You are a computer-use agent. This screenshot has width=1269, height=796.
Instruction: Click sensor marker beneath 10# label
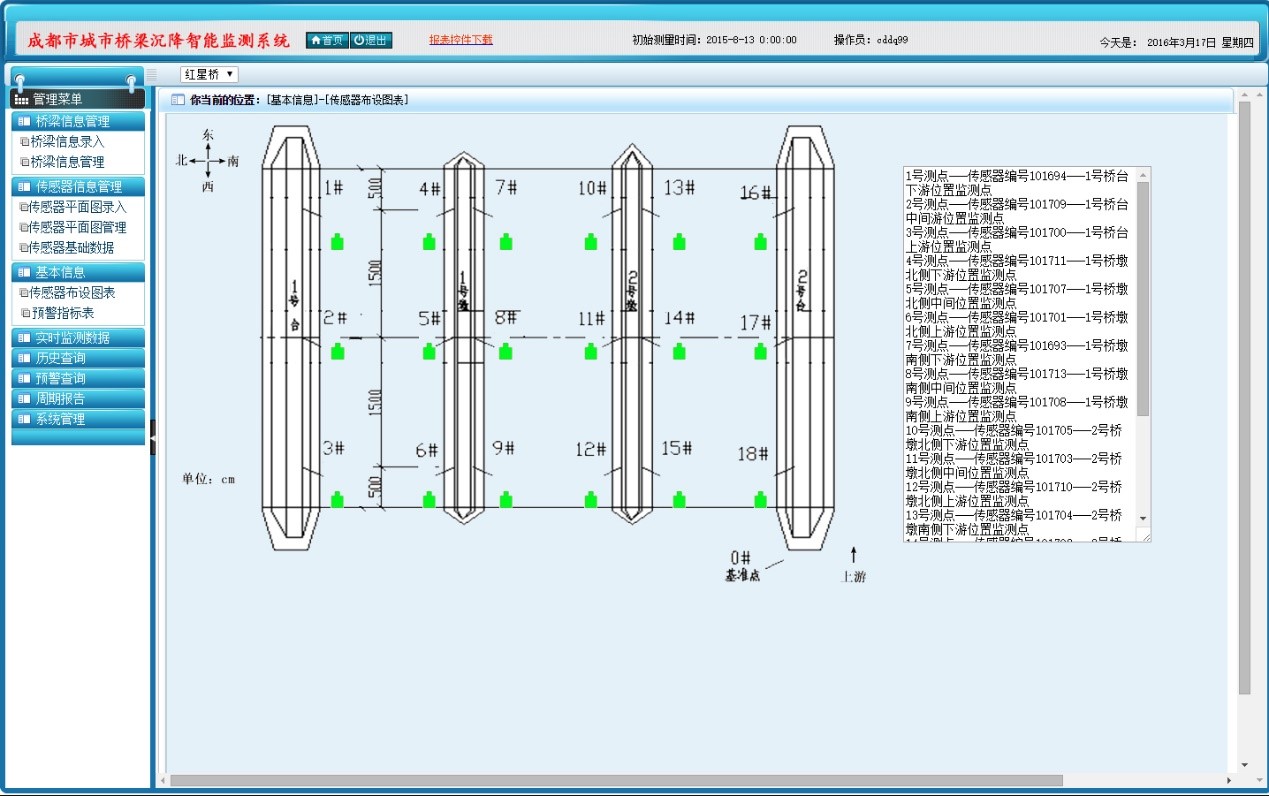point(591,241)
